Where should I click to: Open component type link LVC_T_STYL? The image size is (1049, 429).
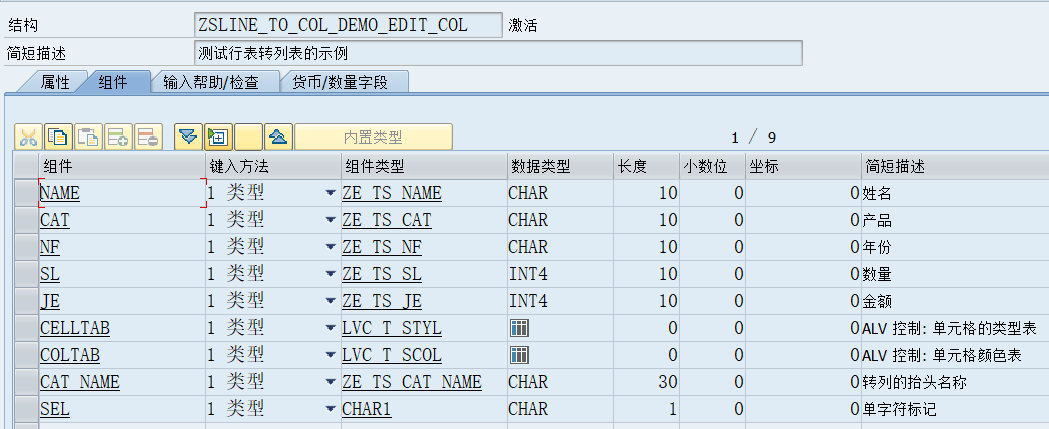pos(391,328)
